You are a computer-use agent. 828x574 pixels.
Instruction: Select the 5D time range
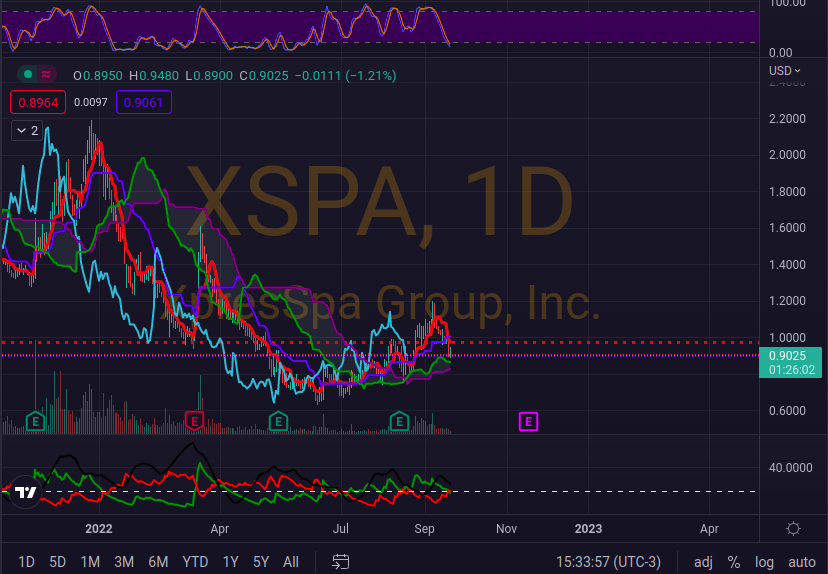coord(58,561)
